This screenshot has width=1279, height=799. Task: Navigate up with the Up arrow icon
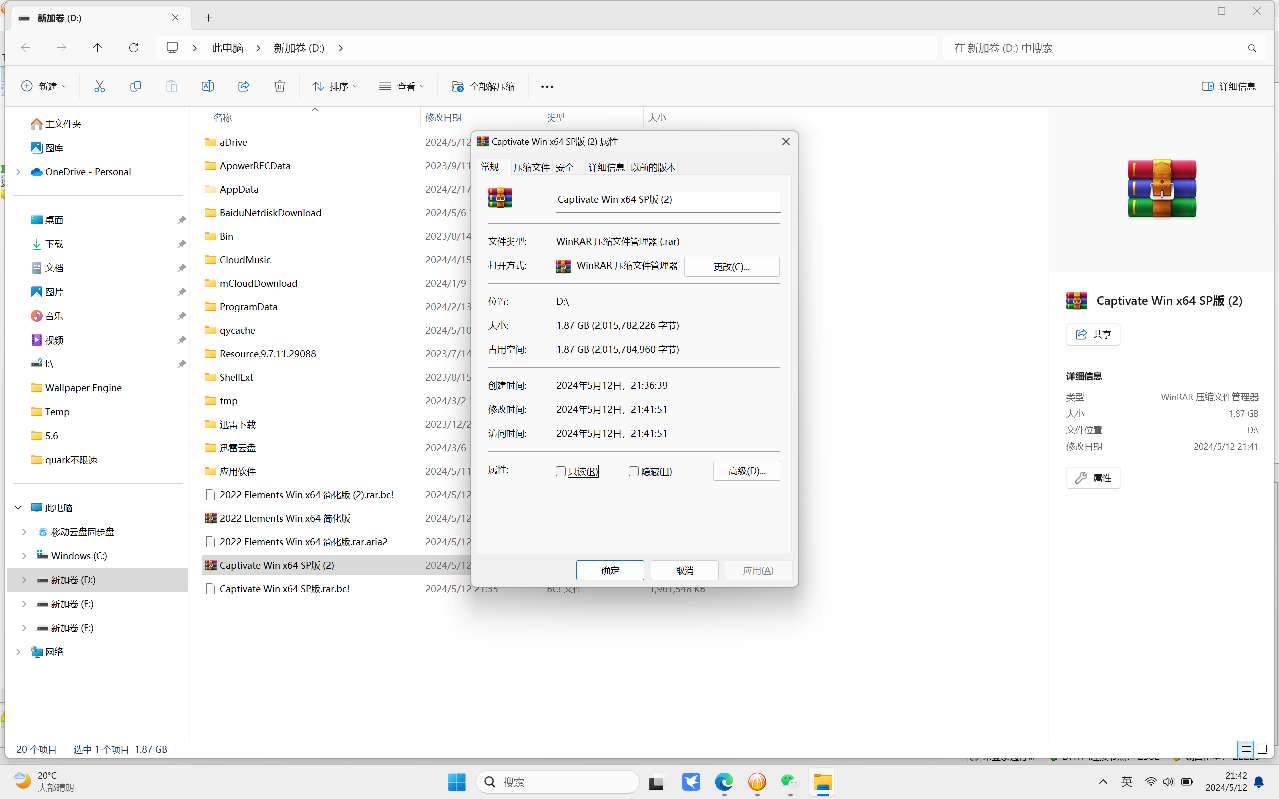click(97, 47)
